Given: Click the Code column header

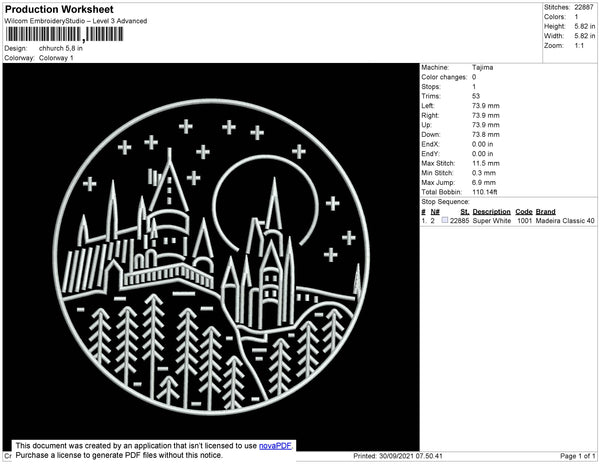Looking at the screenshot, I should [x=524, y=212].
